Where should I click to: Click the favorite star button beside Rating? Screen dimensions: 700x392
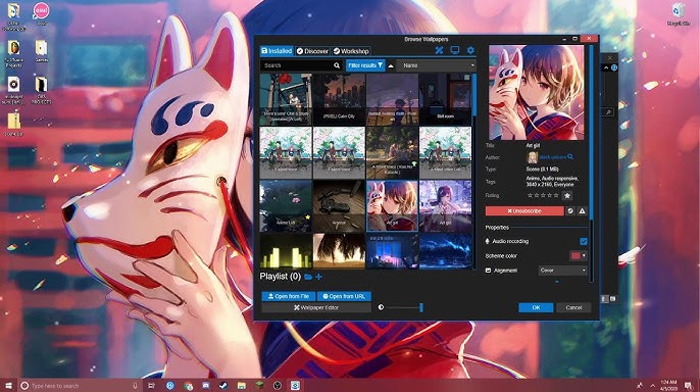point(567,196)
